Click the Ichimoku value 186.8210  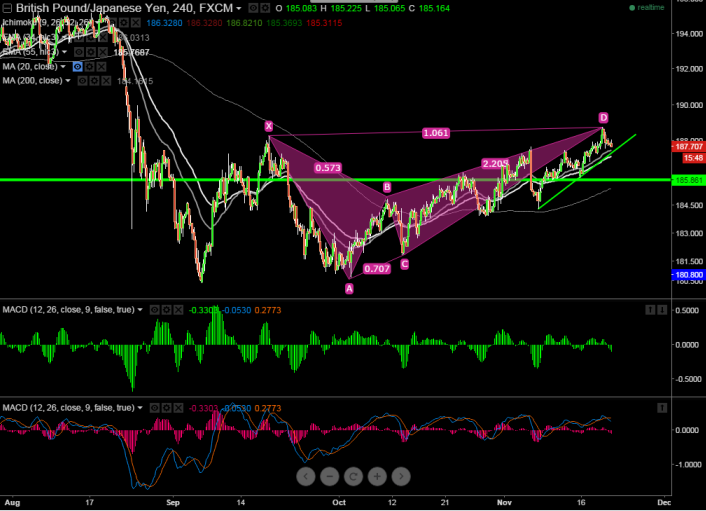[244, 23]
